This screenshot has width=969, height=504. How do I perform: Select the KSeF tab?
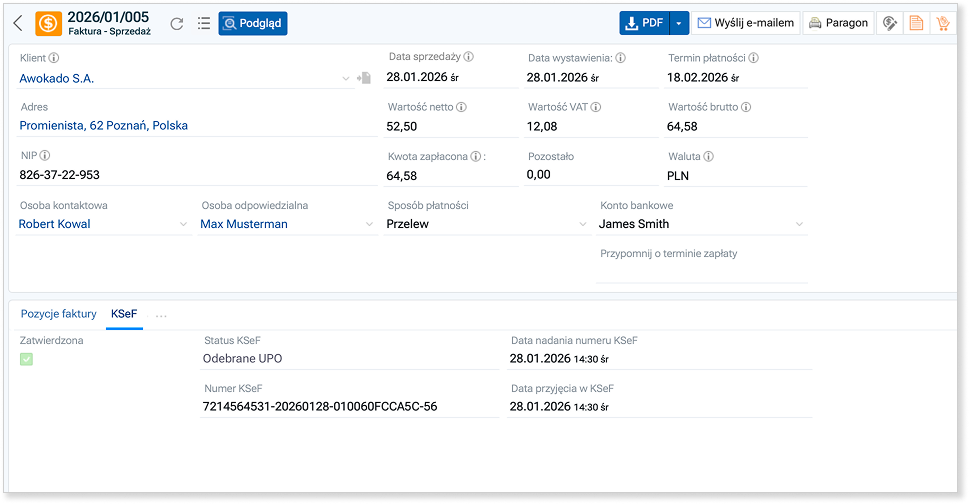coord(124,314)
